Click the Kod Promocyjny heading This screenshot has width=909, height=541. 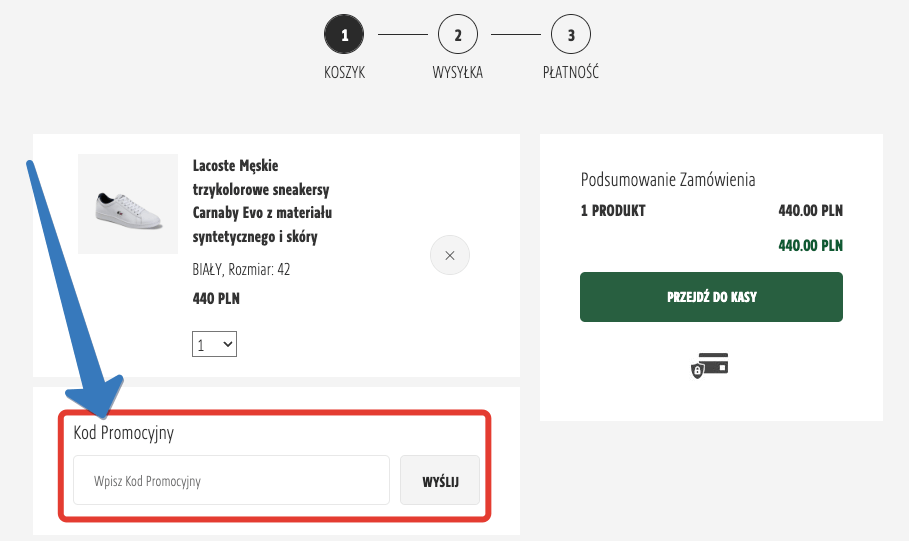(124, 433)
